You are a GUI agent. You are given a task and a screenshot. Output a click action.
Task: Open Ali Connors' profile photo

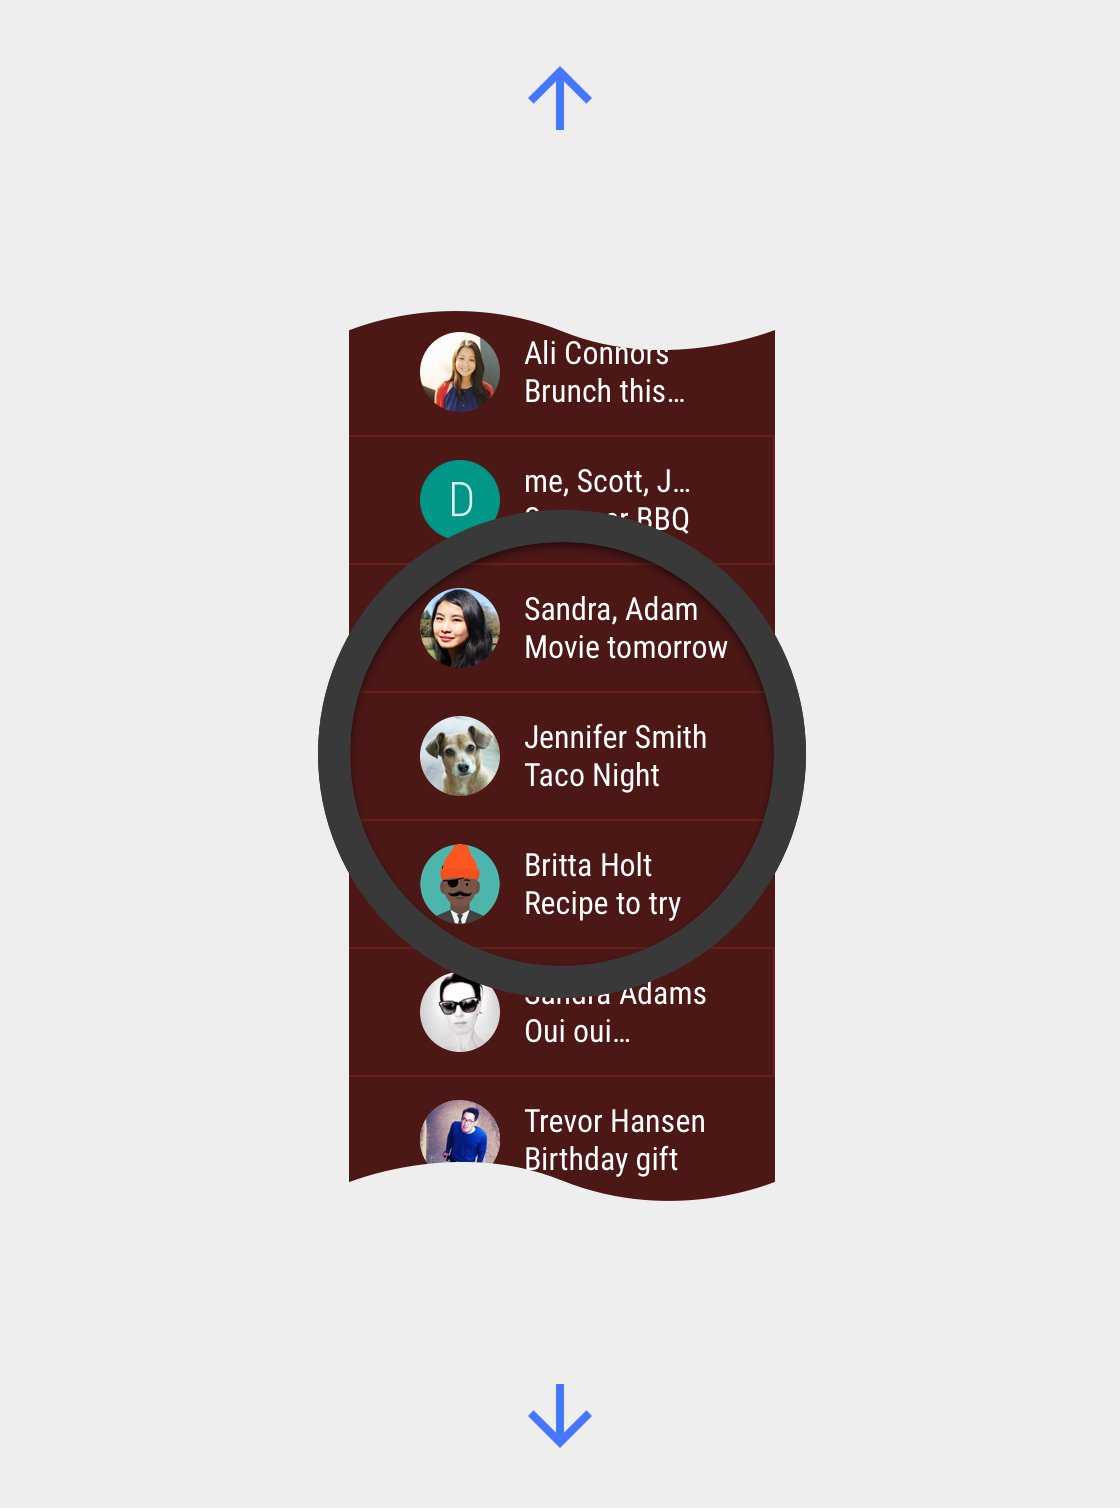click(x=460, y=372)
